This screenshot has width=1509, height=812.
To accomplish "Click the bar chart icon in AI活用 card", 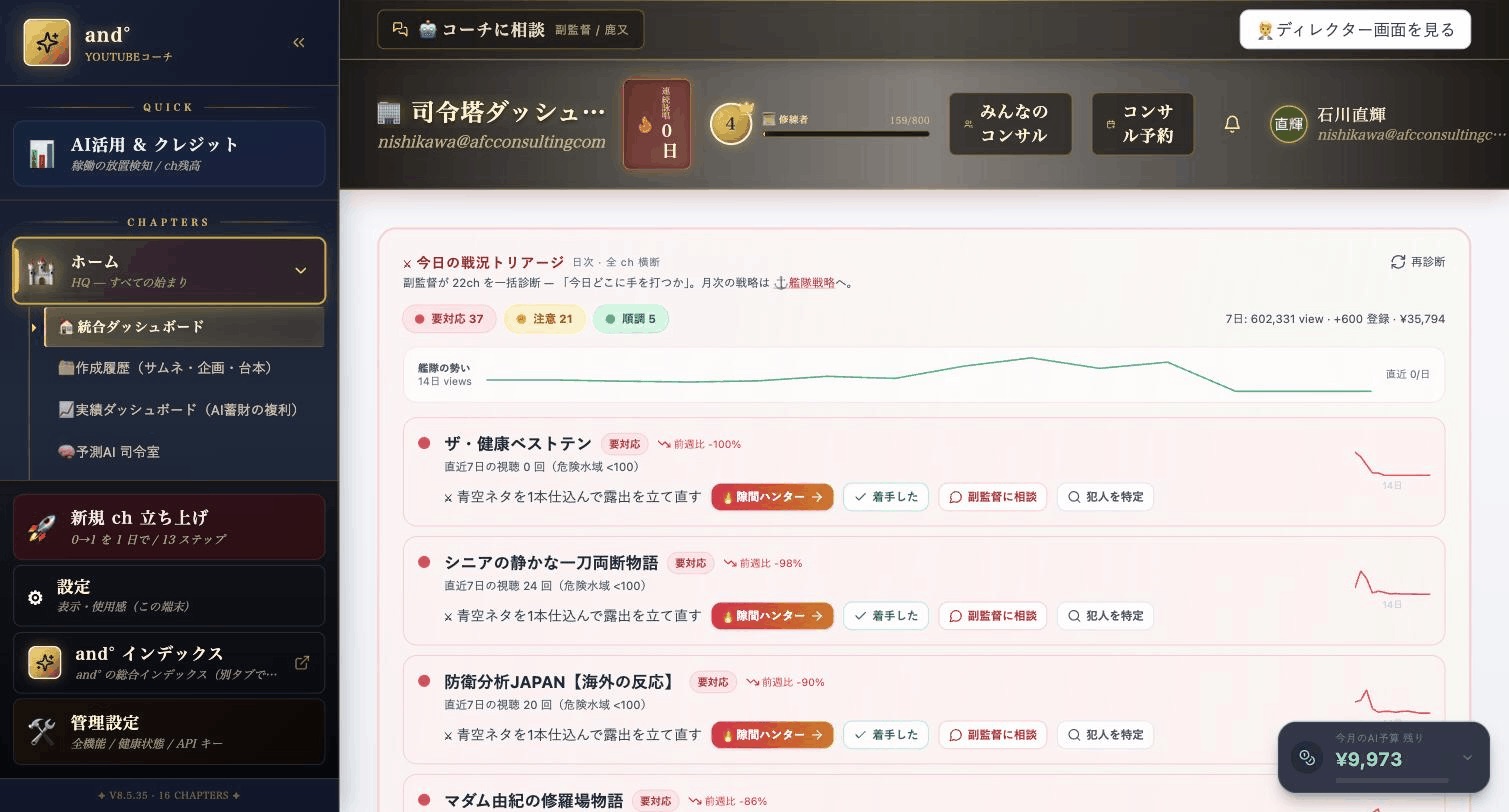I will pyautogui.click(x=42, y=154).
